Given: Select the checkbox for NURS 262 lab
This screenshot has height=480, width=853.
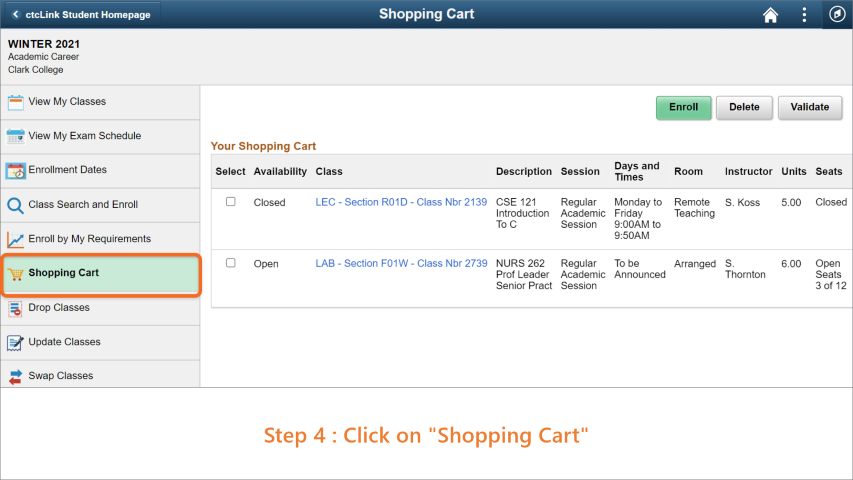Looking at the screenshot, I should coord(231,263).
